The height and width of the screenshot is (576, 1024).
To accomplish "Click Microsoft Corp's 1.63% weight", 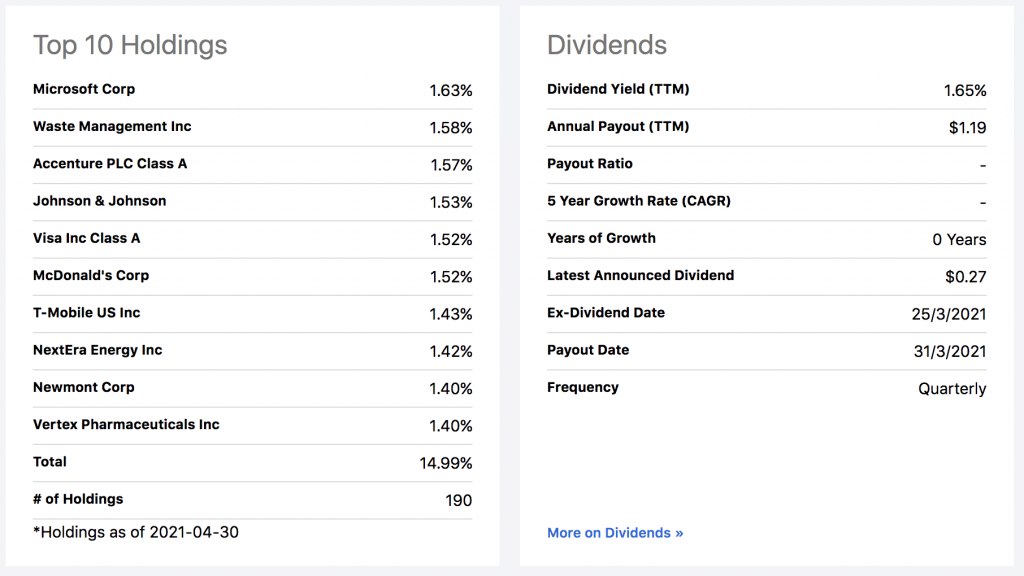I will click(x=451, y=91).
